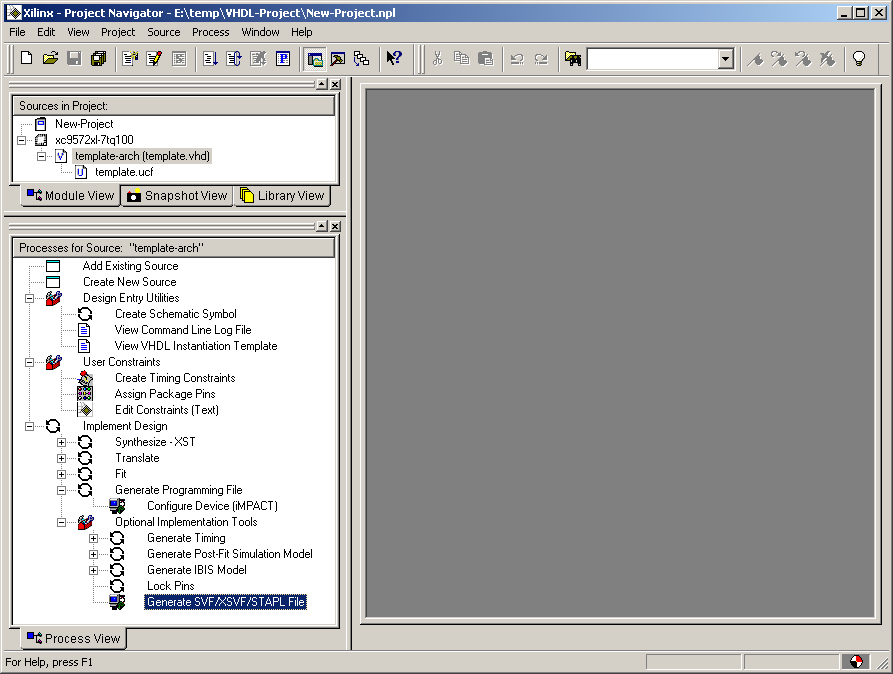Collapse the User Constraints group
The height and width of the screenshot is (674, 893).
[29, 362]
